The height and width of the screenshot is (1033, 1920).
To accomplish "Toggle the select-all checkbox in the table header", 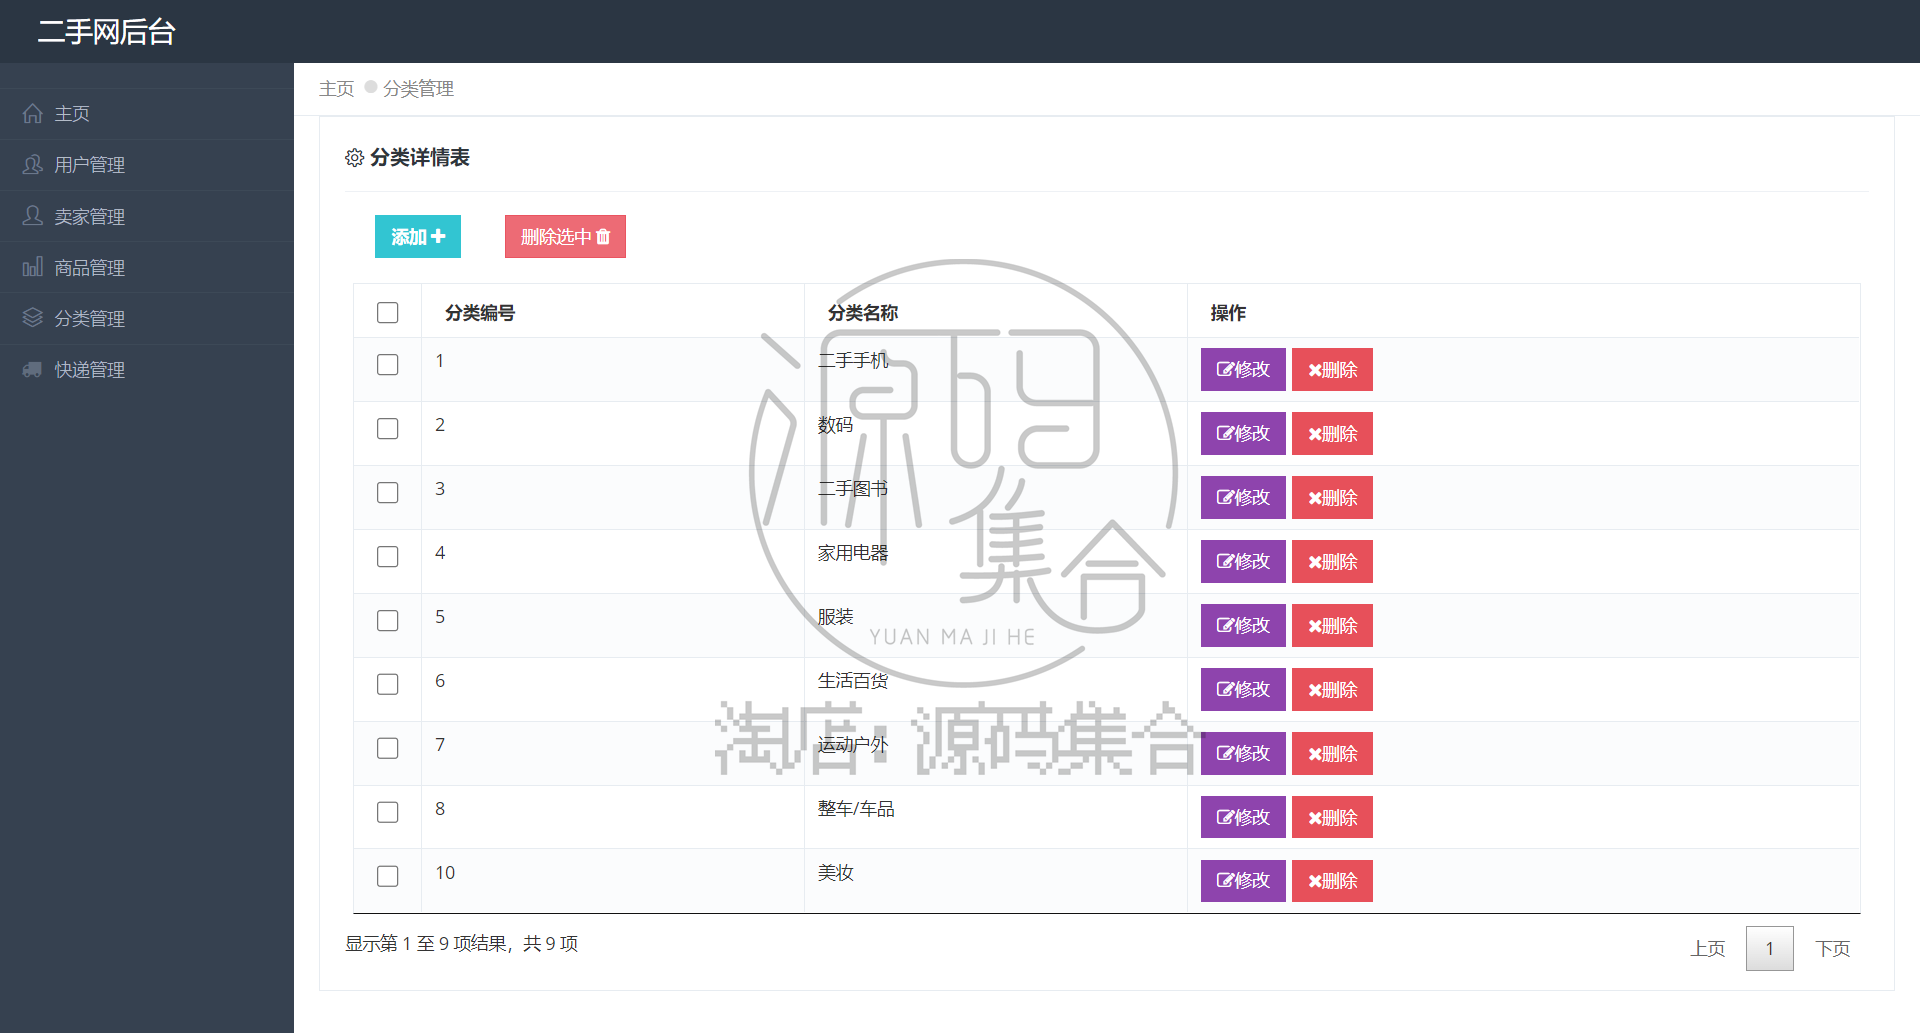I will point(388,313).
